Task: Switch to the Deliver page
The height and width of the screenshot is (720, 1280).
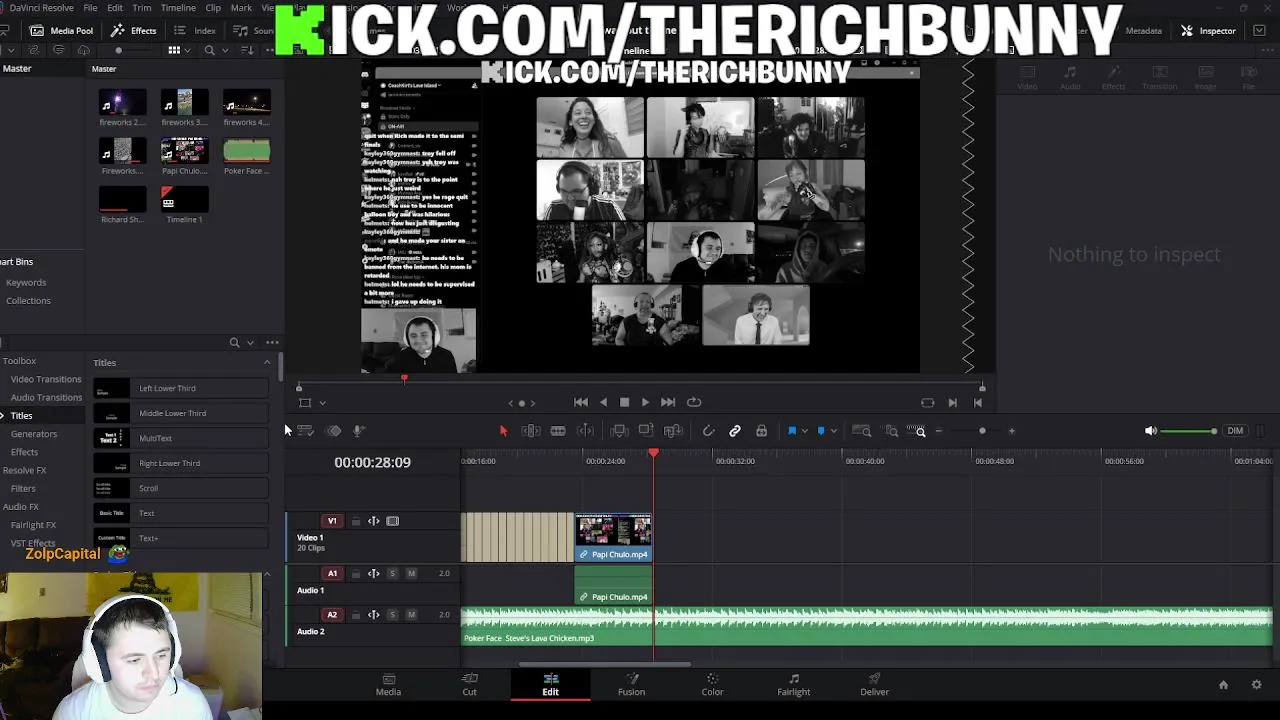Action: click(x=874, y=684)
